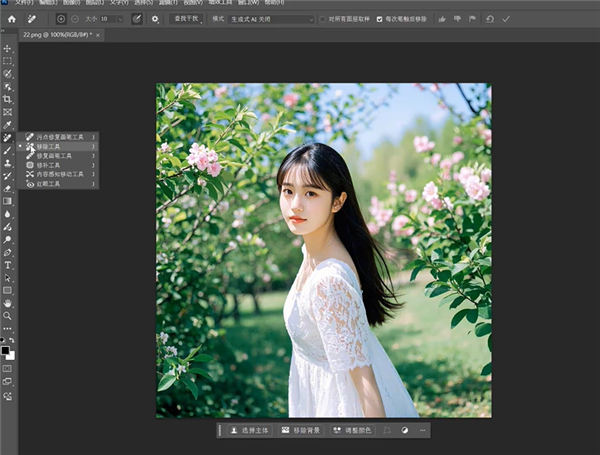Click the foreground color swatch

[x=5, y=350]
